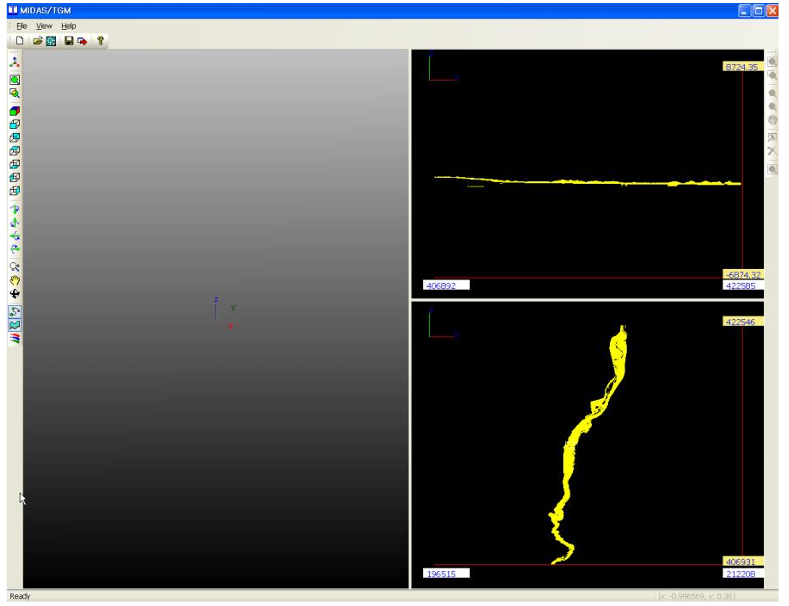
Task: Select the yellow hand pan tool
Action: (x=15, y=280)
